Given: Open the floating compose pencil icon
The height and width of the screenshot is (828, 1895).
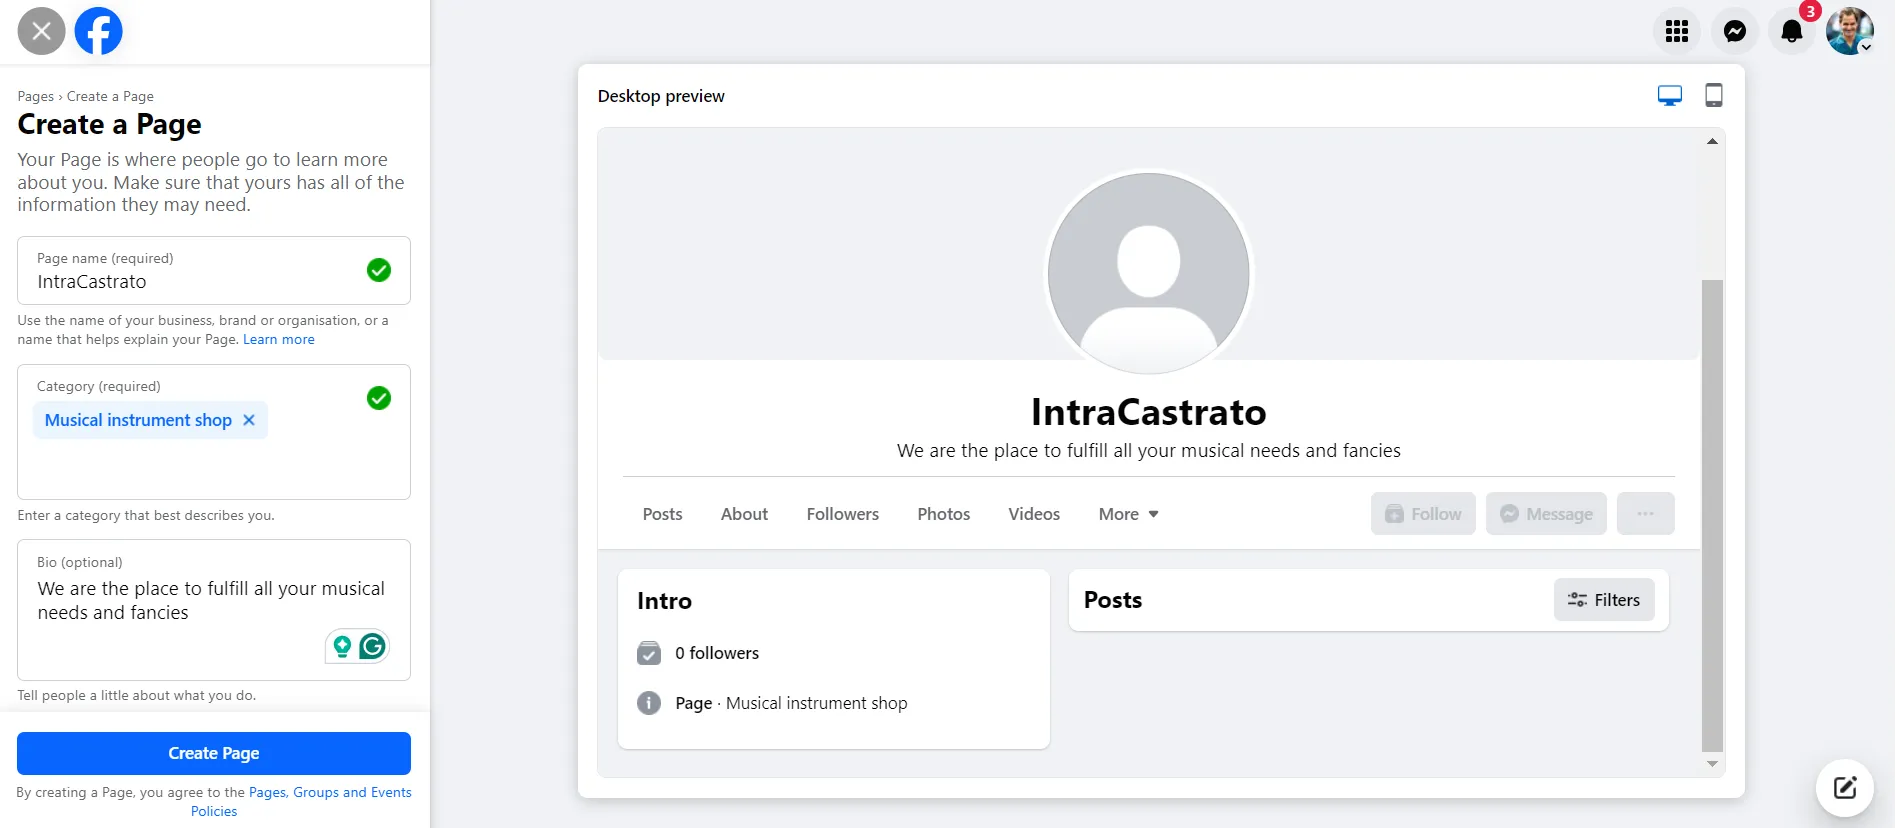Looking at the screenshot, I should (1843, 788).
